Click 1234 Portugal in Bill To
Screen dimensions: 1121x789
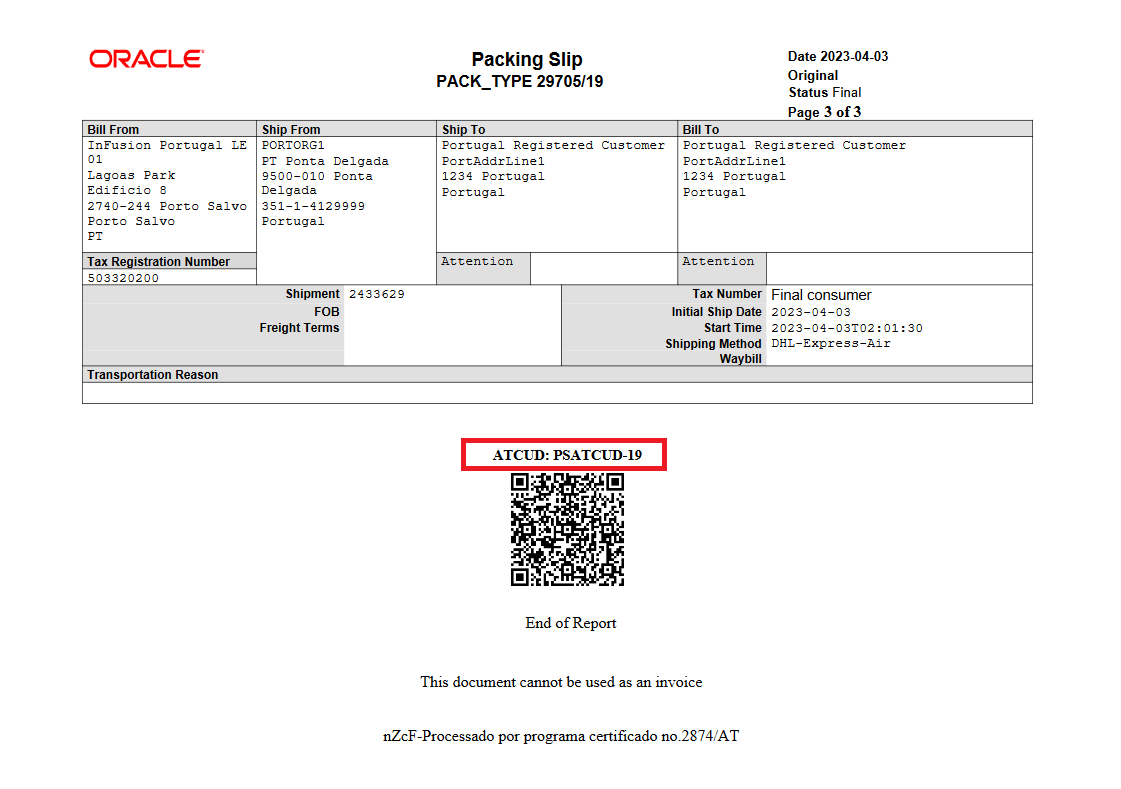(734, 176)
